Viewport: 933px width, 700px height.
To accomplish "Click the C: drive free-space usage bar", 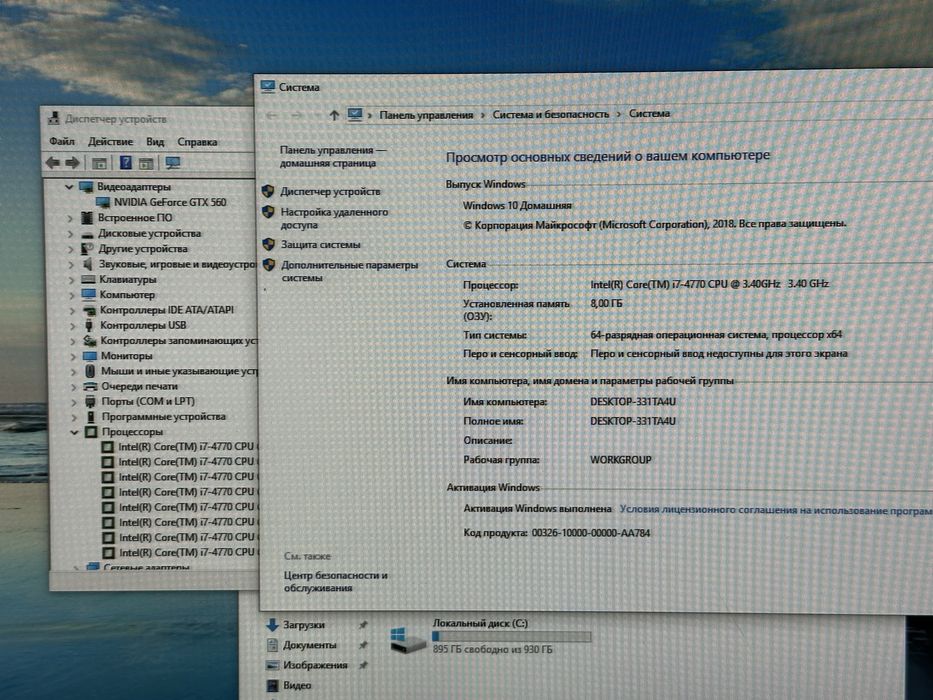I will click(512, 637).
